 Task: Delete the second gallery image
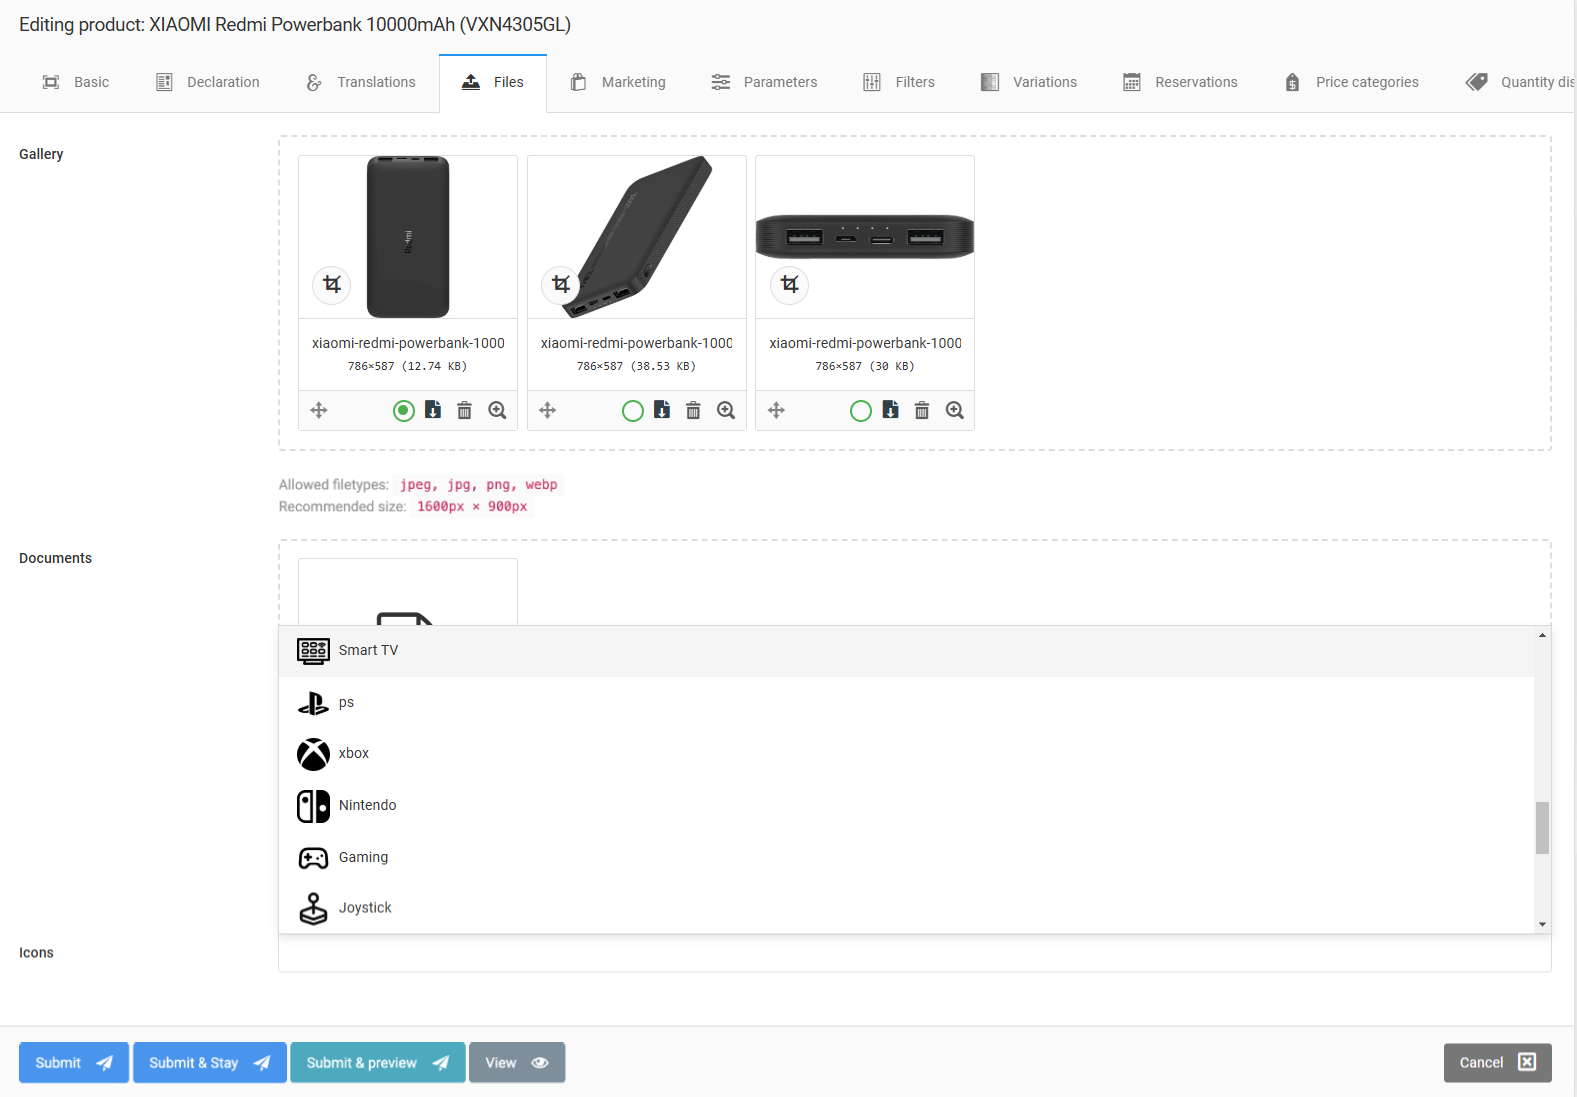click(693, 410)
